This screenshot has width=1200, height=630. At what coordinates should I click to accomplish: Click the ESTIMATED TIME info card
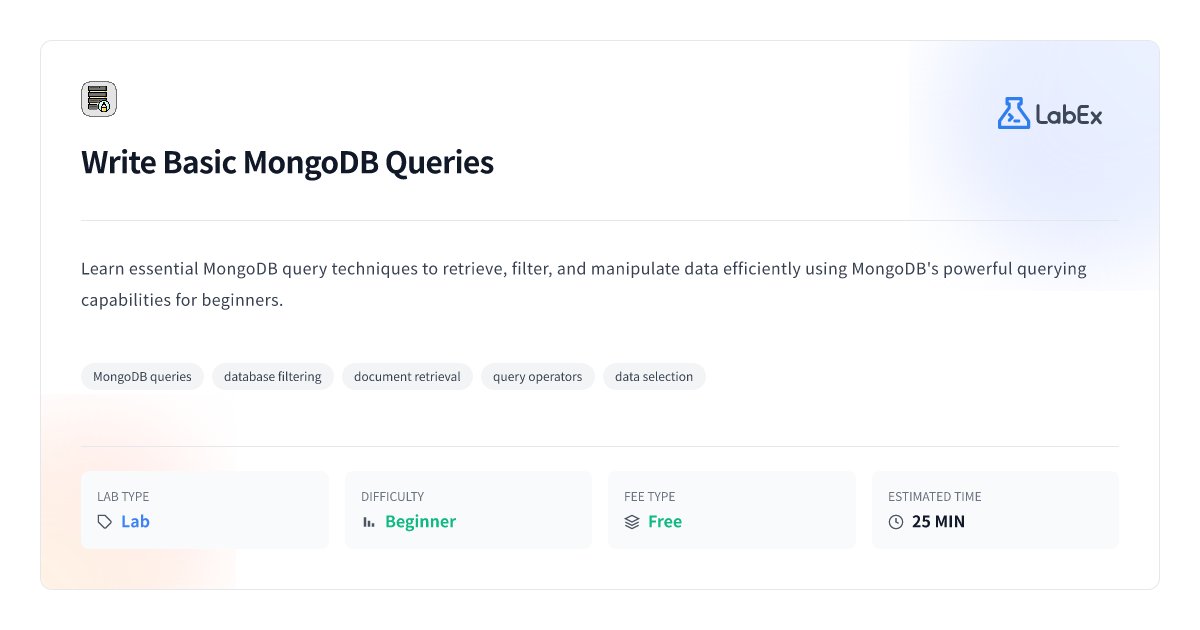[x=995, y=509]
